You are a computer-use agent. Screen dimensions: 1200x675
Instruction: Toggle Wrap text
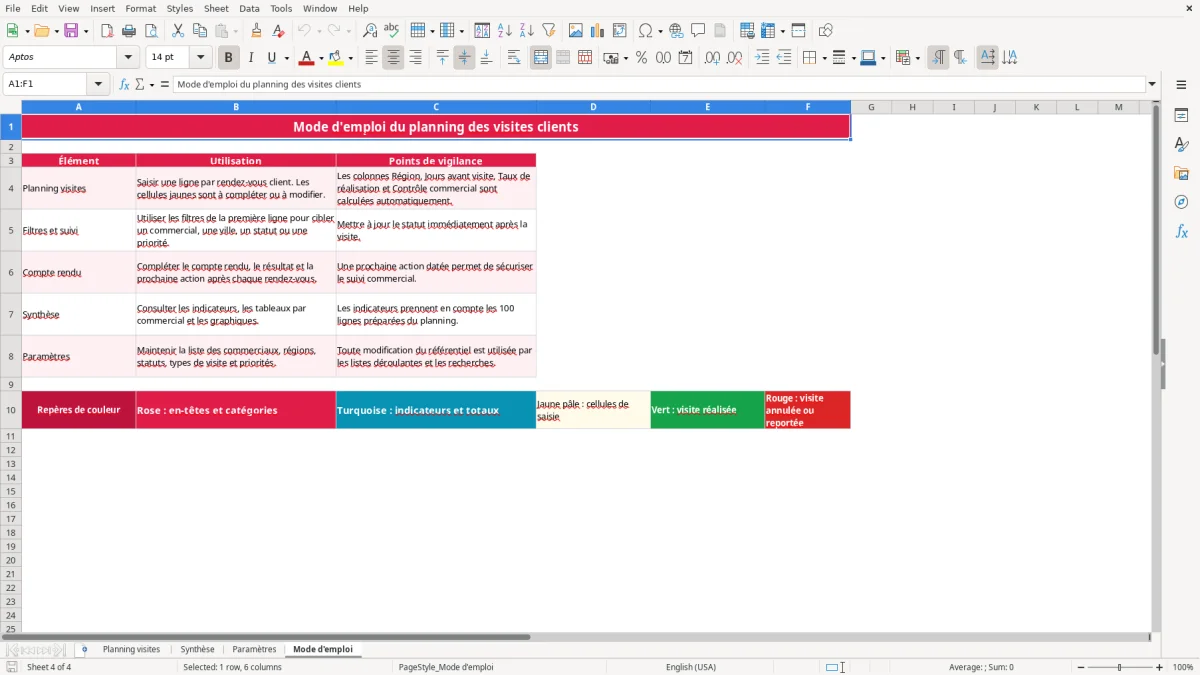(x=514, y=58)
